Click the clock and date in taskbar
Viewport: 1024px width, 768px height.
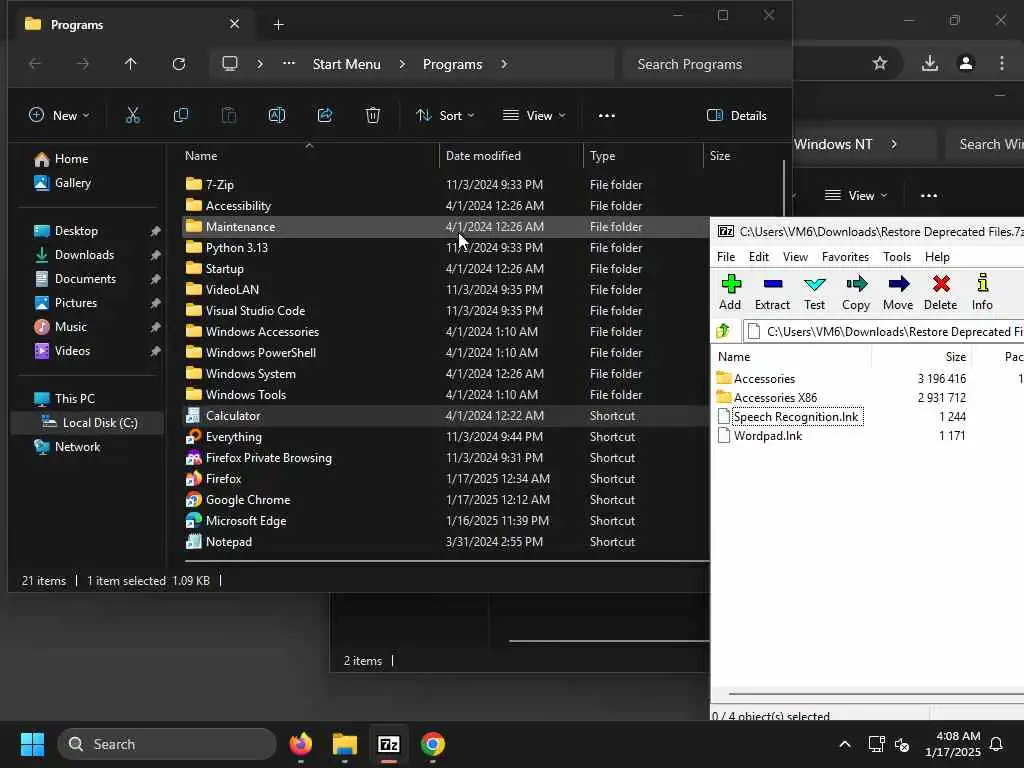(x=953, y=744)
